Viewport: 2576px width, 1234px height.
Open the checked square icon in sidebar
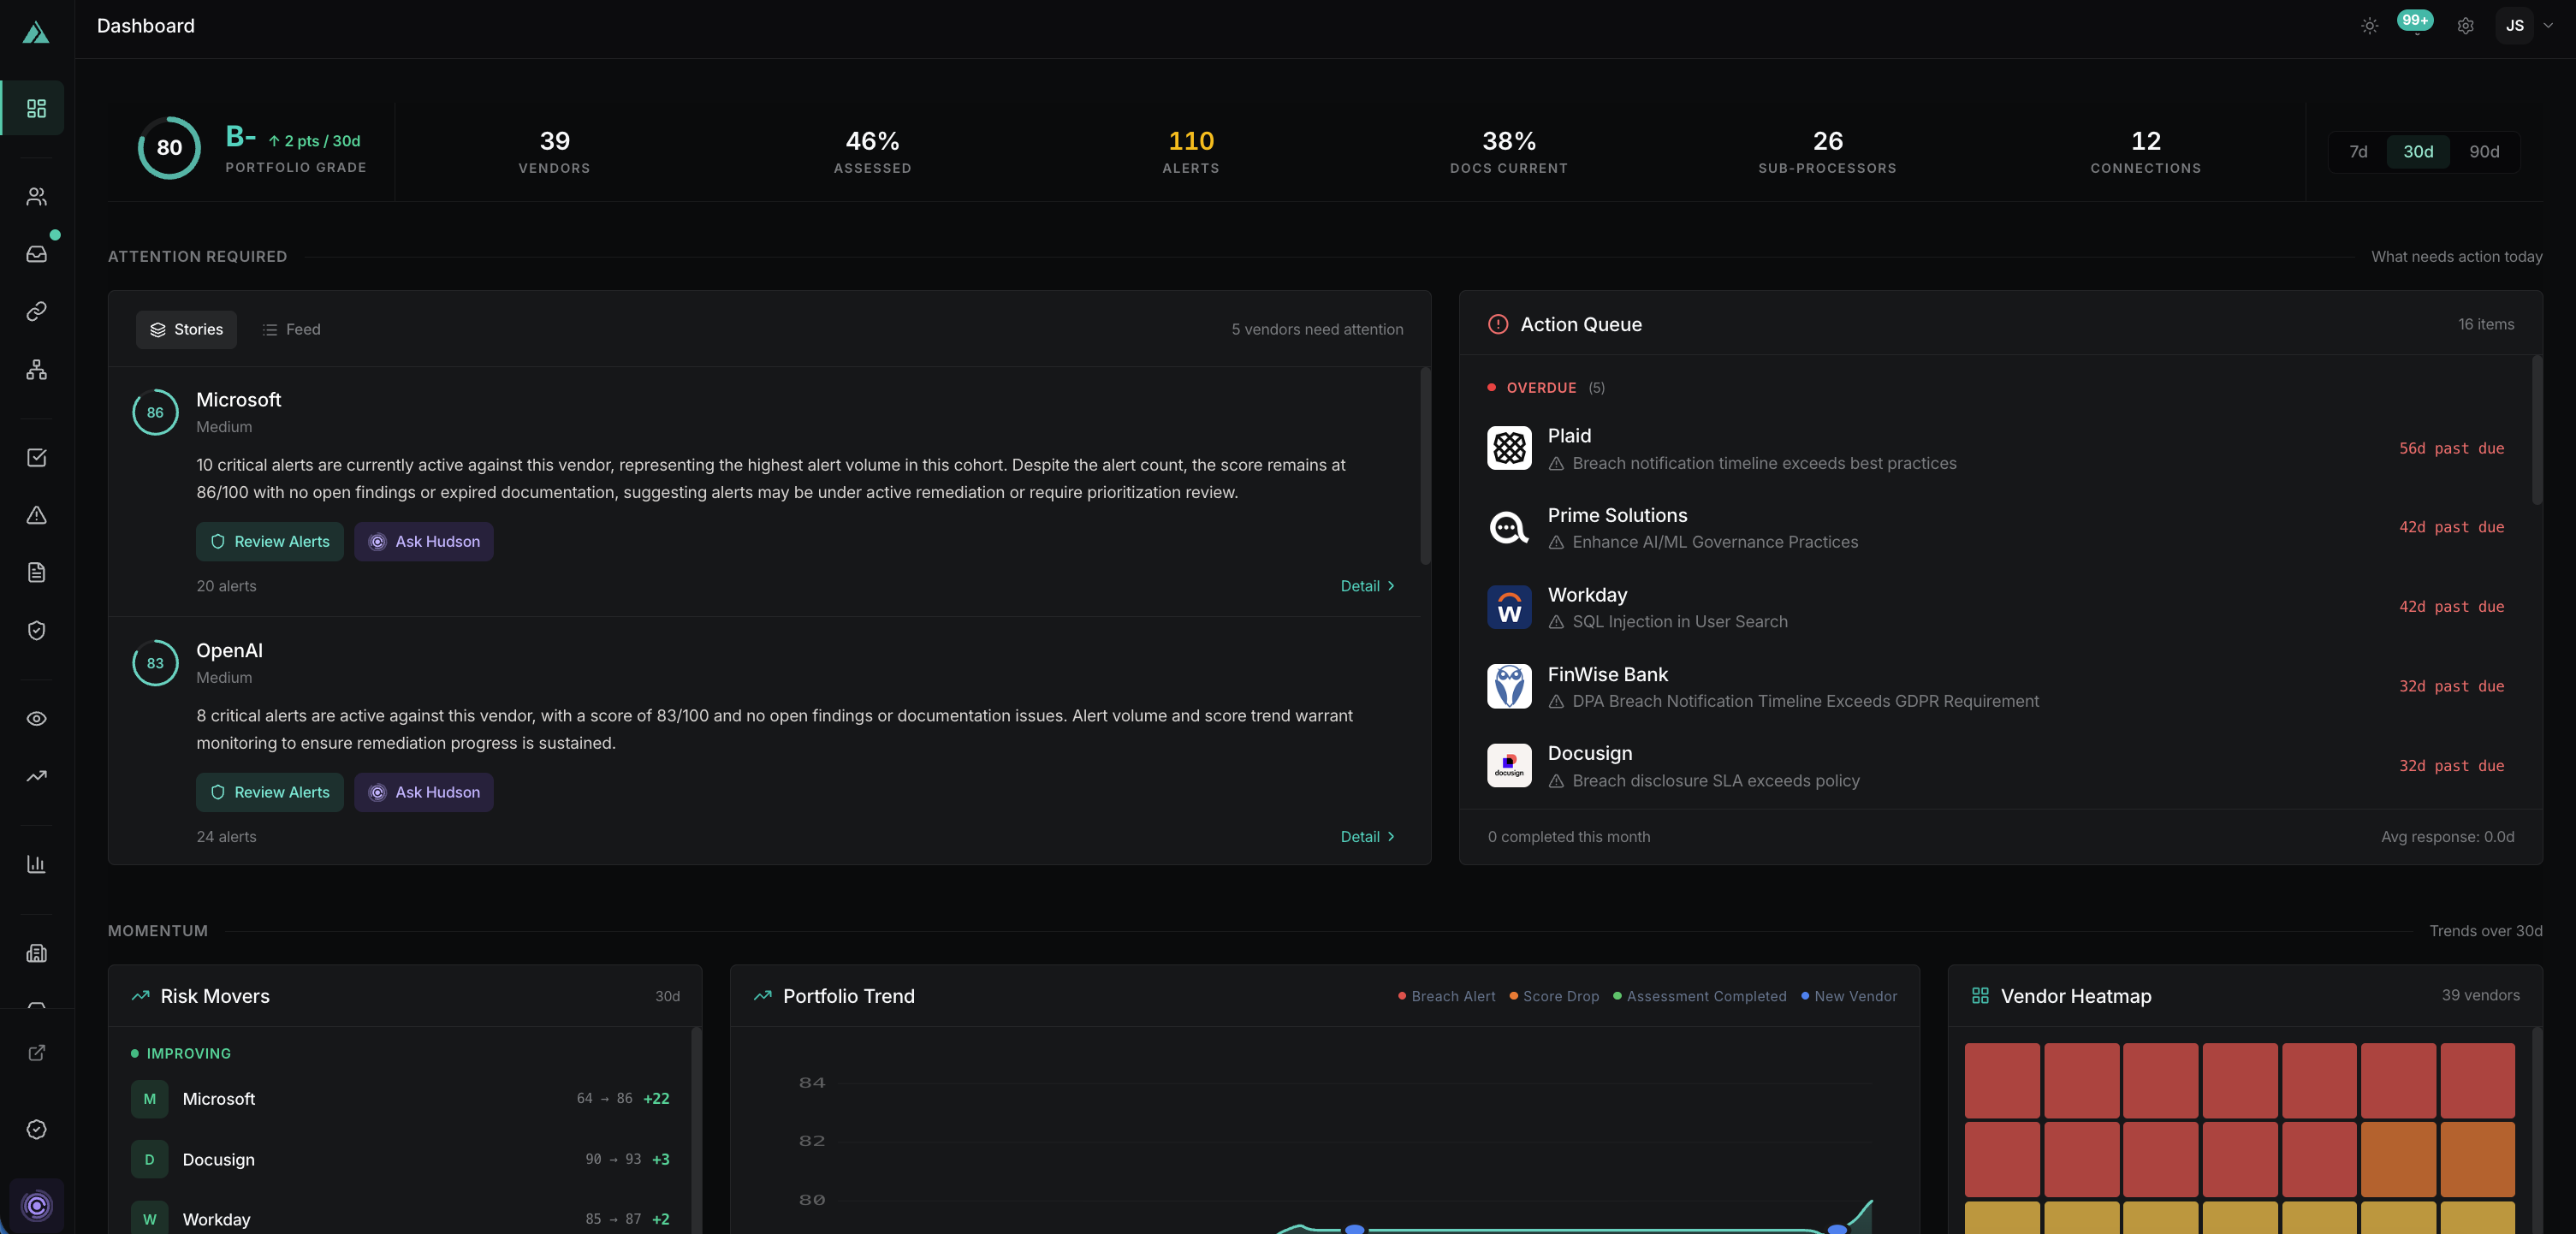[36, 458]
